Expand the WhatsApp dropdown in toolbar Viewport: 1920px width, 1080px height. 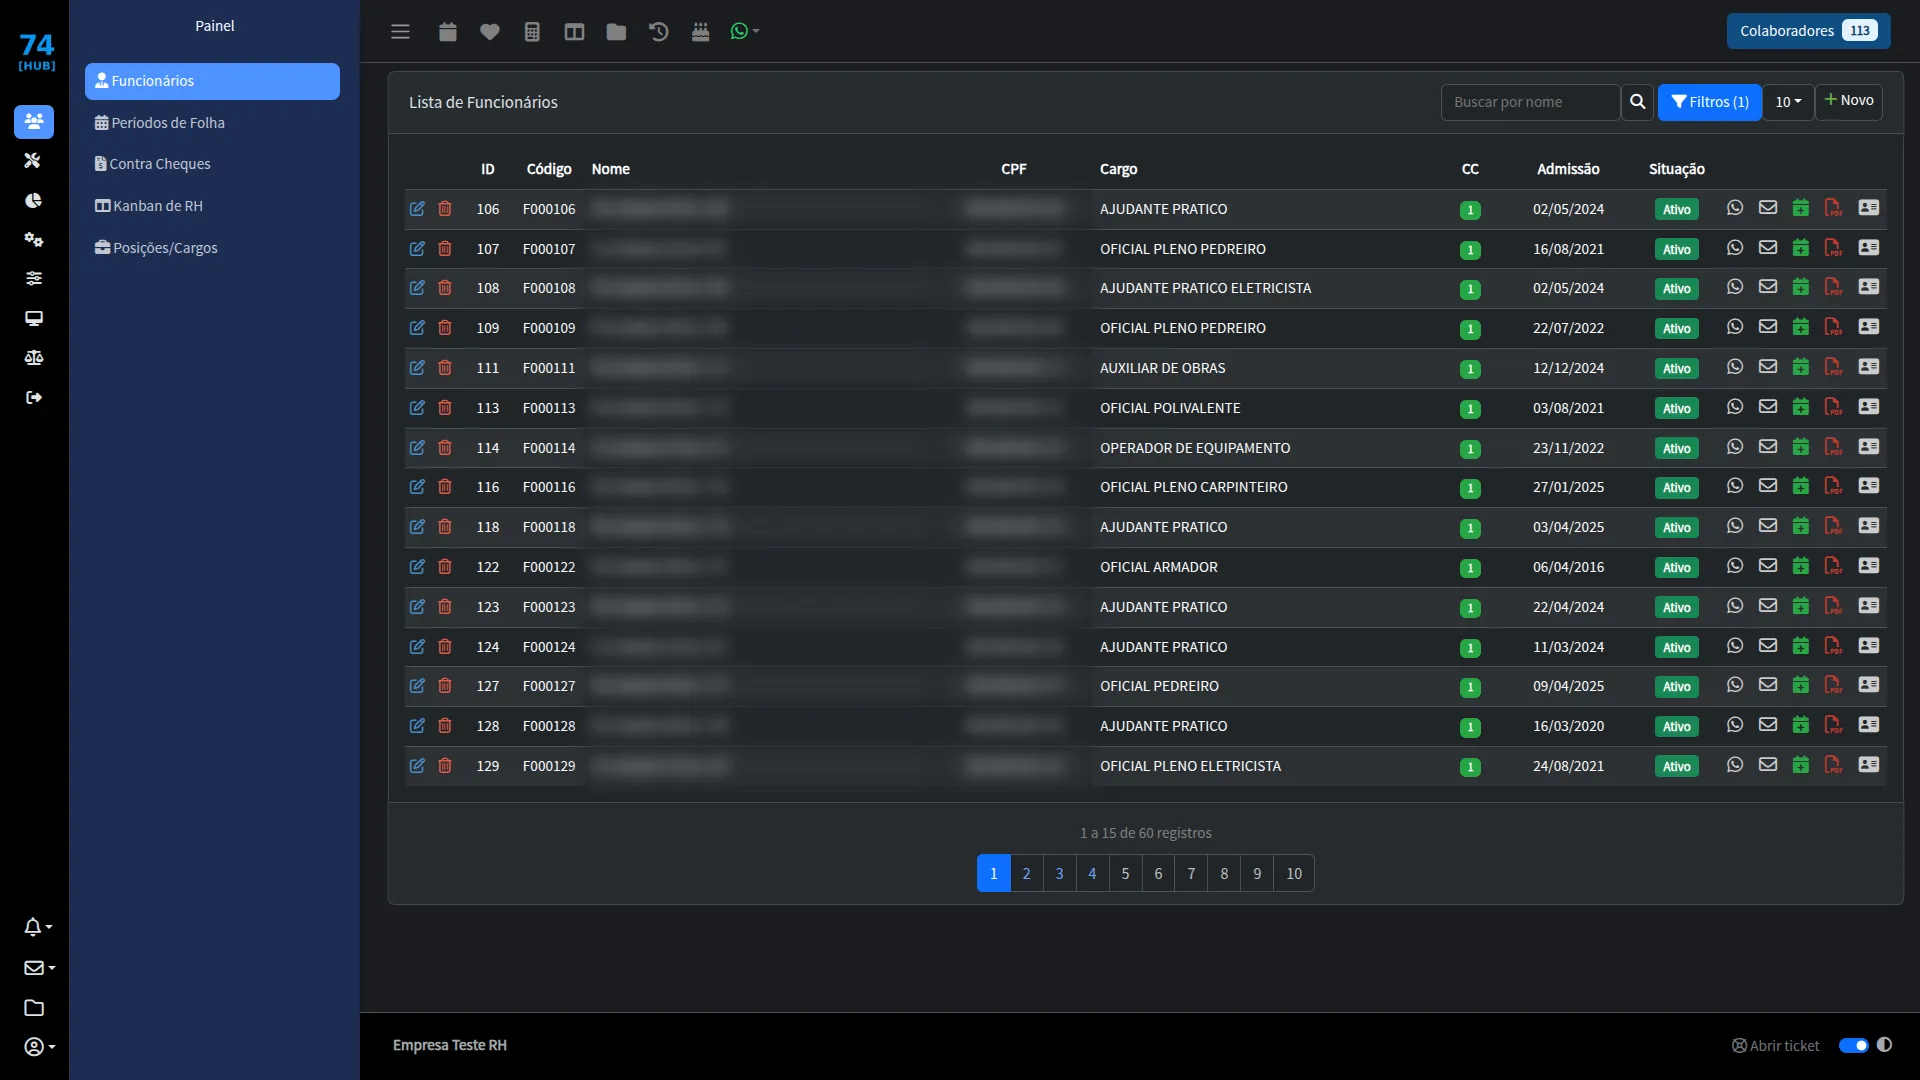click(x=745, y=32)
